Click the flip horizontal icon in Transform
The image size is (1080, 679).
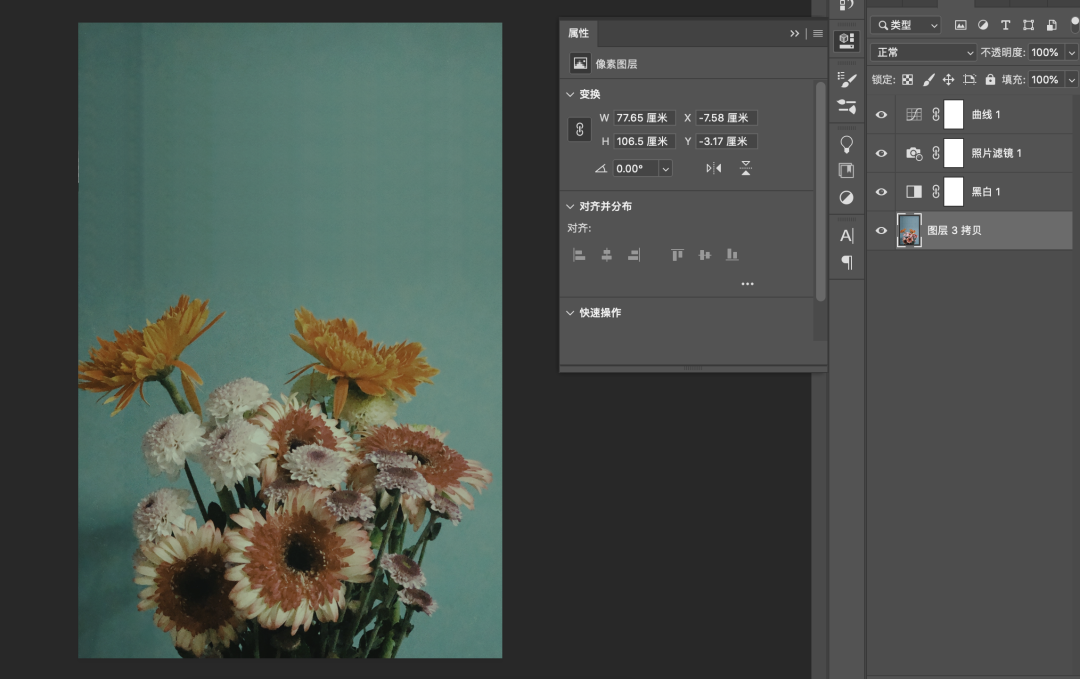(713, 168)
